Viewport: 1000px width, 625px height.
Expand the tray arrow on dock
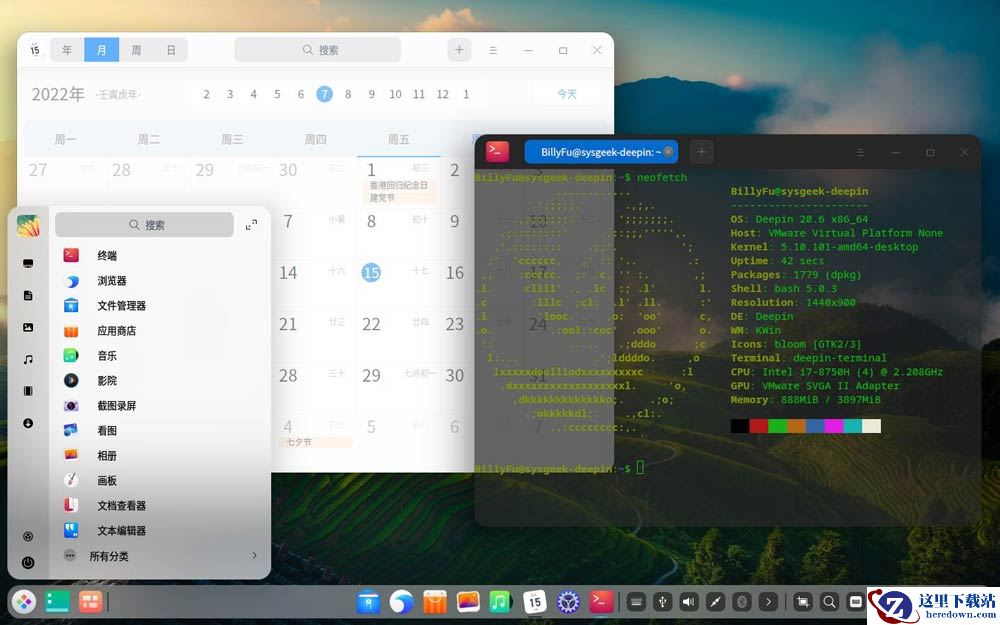pos(768,601)
